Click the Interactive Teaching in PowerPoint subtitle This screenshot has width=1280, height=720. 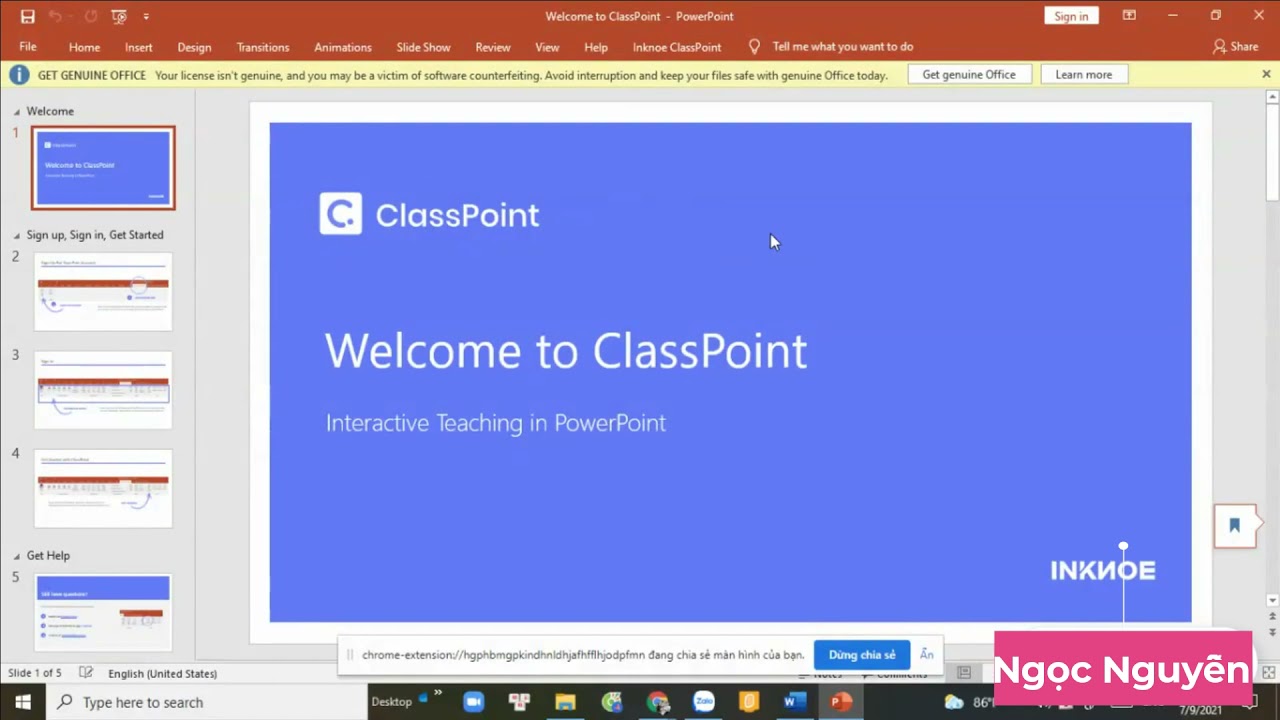pos(496,423)
